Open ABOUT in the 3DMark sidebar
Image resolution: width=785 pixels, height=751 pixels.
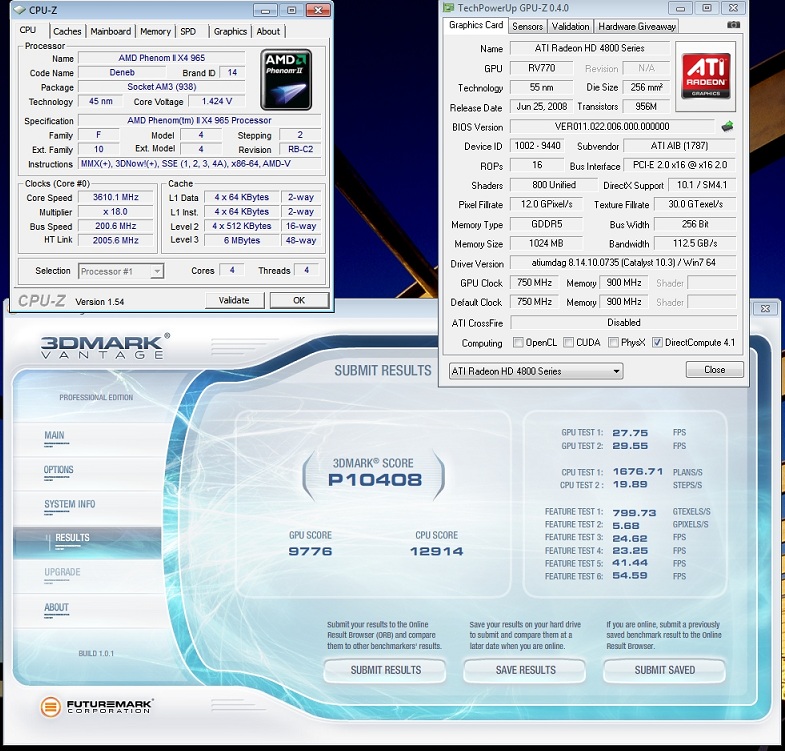56,607
